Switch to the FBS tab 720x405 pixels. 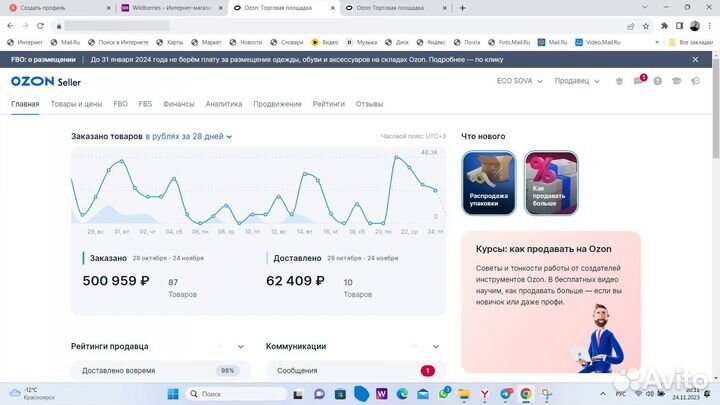145,104
